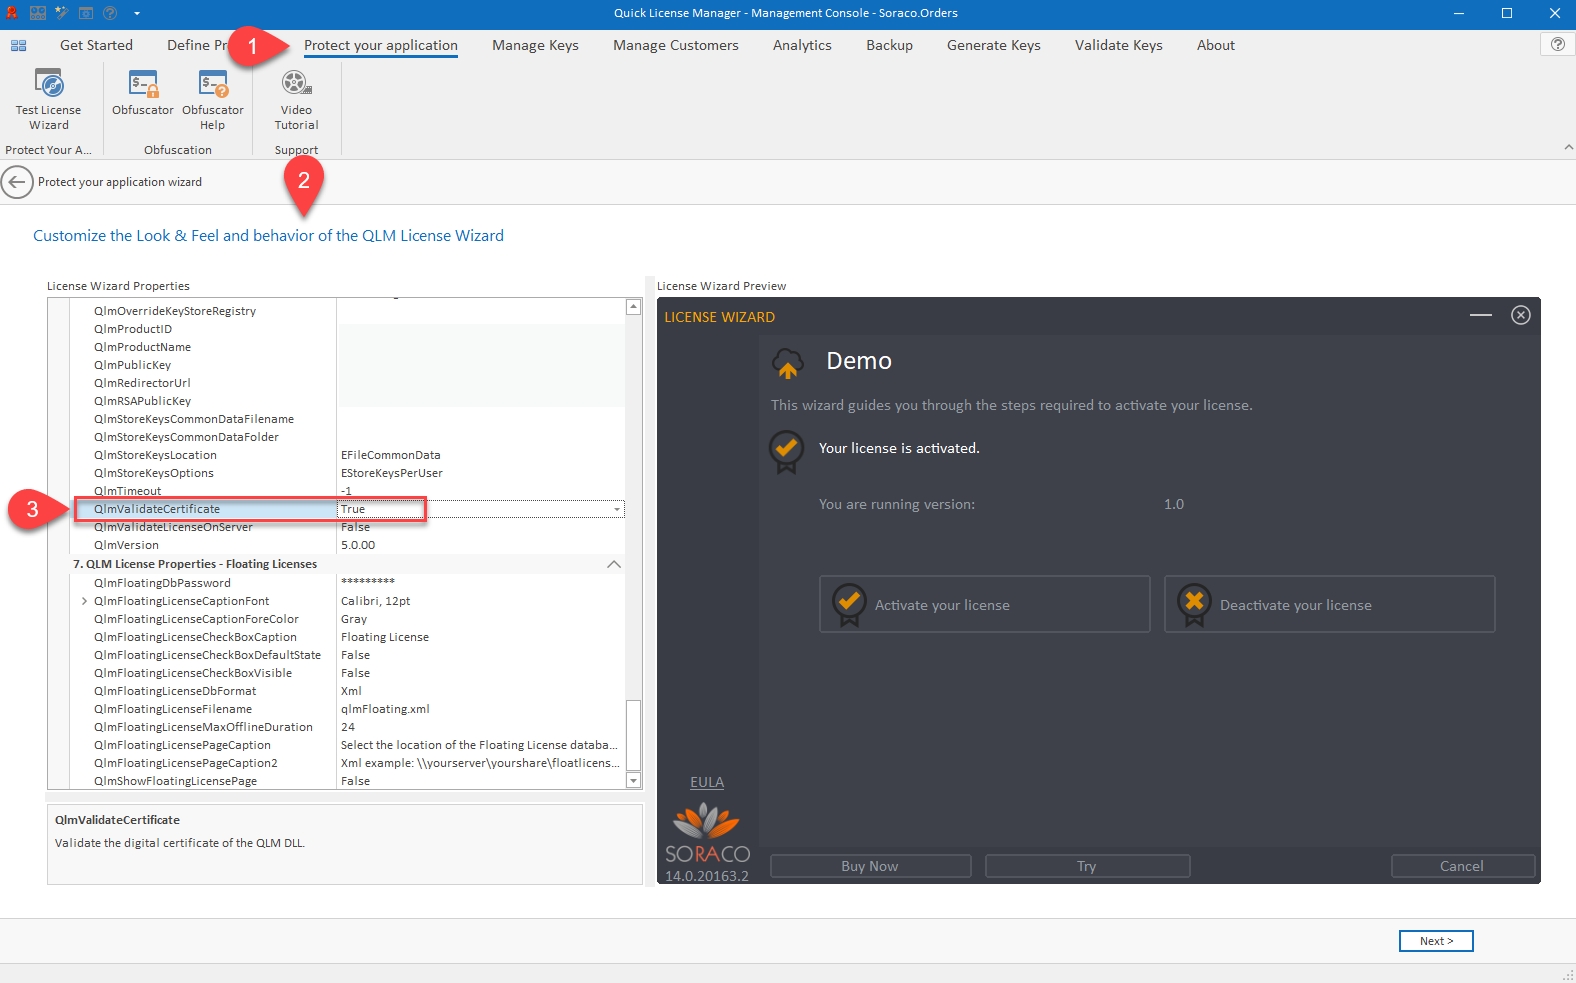Click the Next button

[1435, 941]
